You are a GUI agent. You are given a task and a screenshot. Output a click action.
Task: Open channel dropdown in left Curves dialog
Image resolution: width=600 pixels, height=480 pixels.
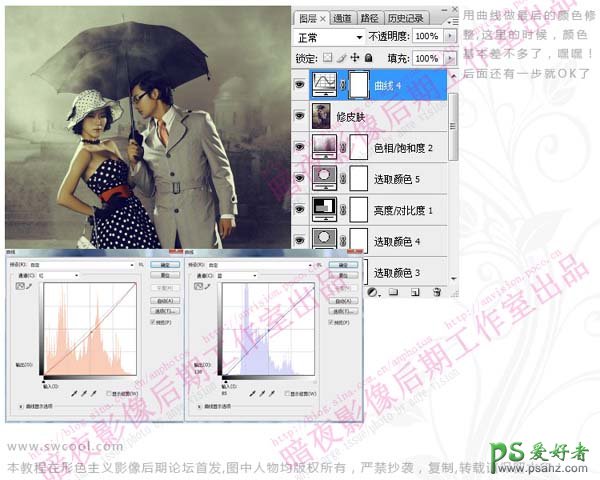(59, 275)
